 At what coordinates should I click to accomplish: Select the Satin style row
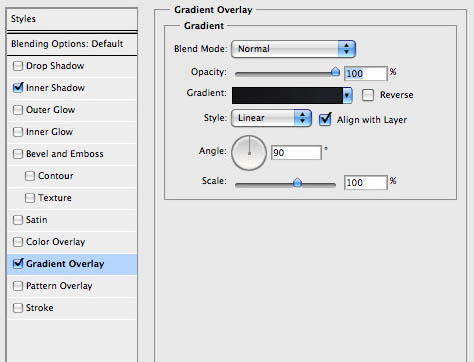[72, 220]
